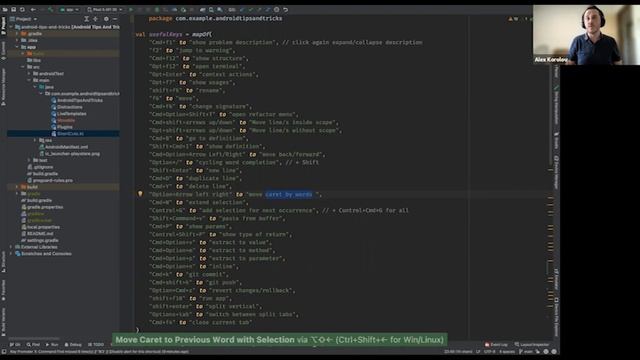Screen dimensions: 640x360
Task: Select the com.example.androidtipsandtricks package
Action: [82, 93]
